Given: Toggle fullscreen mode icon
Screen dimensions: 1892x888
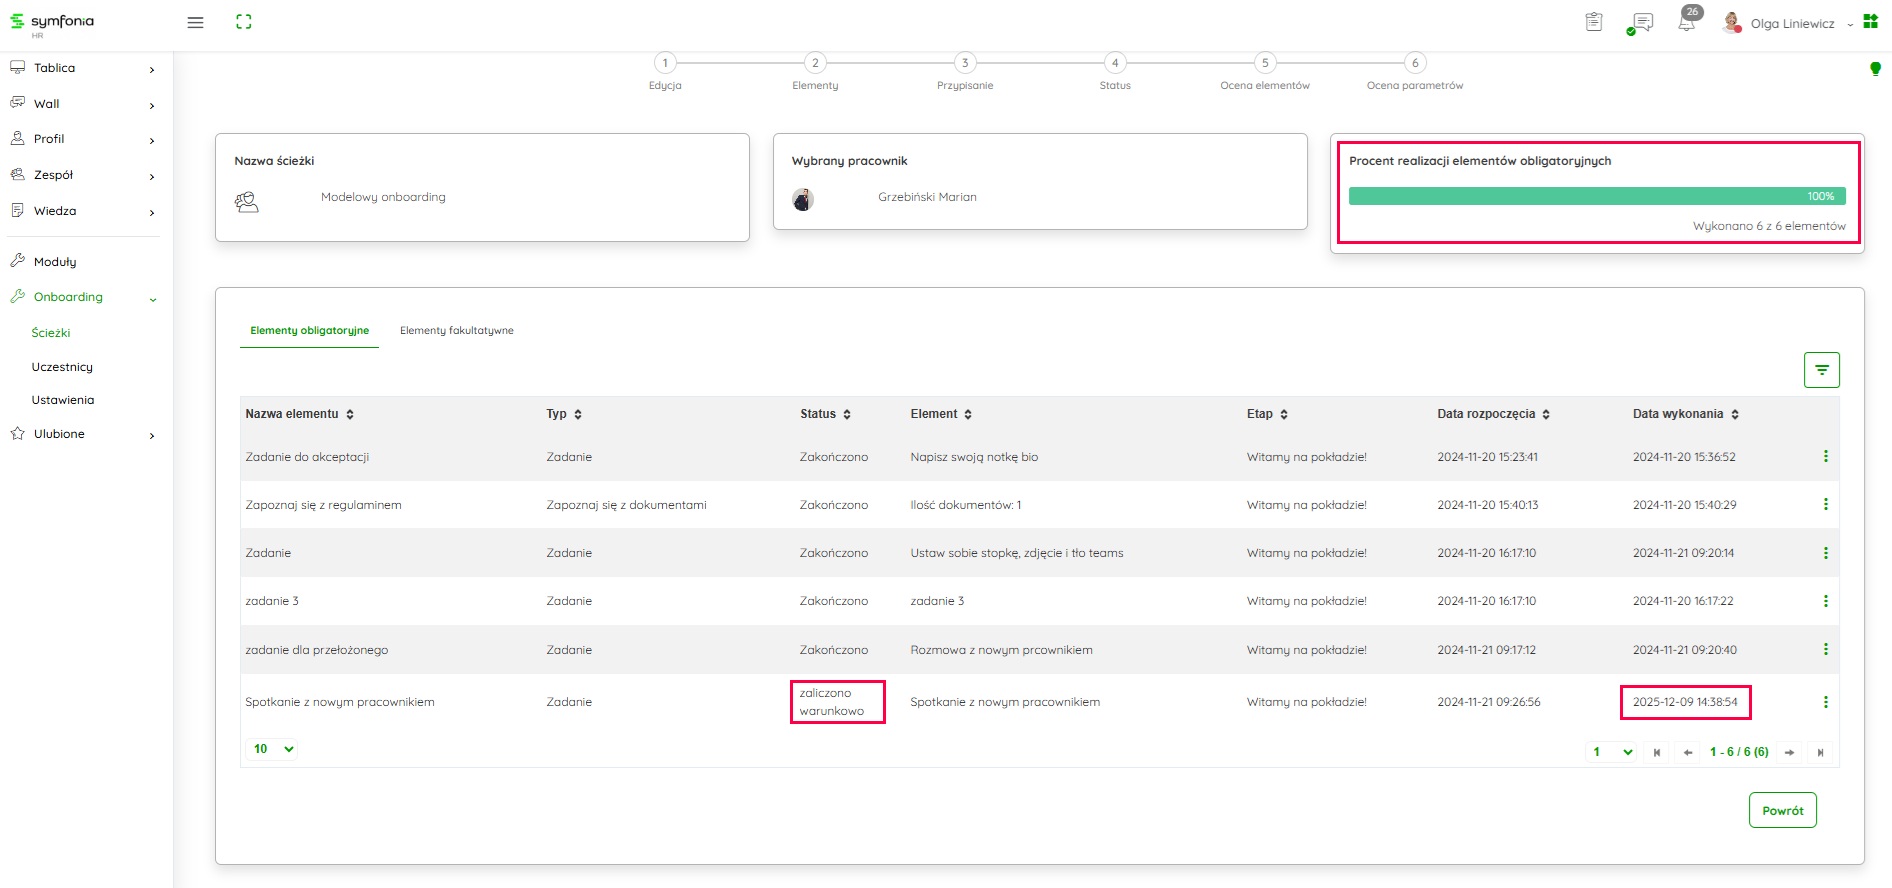Looking at the screenshot, I should point(243,22).
